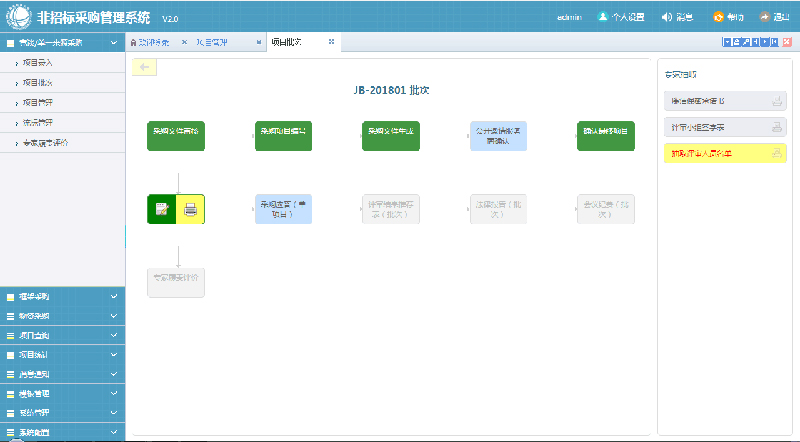Collapse the topmost expanded sidebar section header
The image size is (800, 442).
point(62,43)
